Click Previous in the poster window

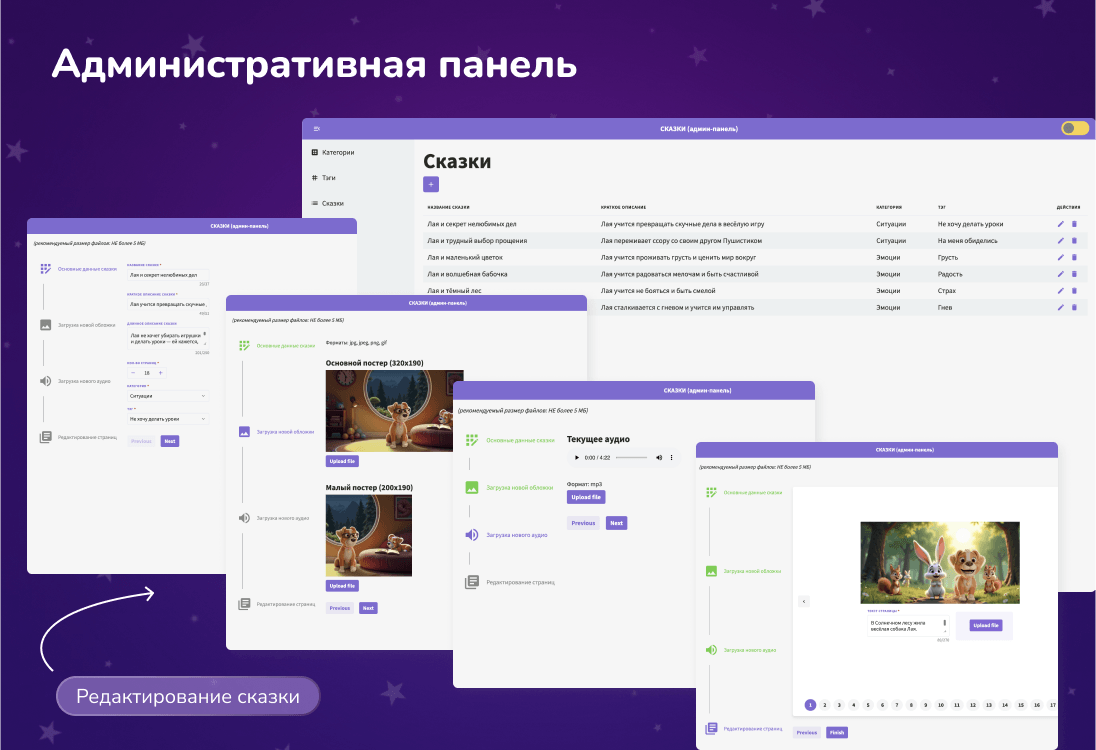340,608
